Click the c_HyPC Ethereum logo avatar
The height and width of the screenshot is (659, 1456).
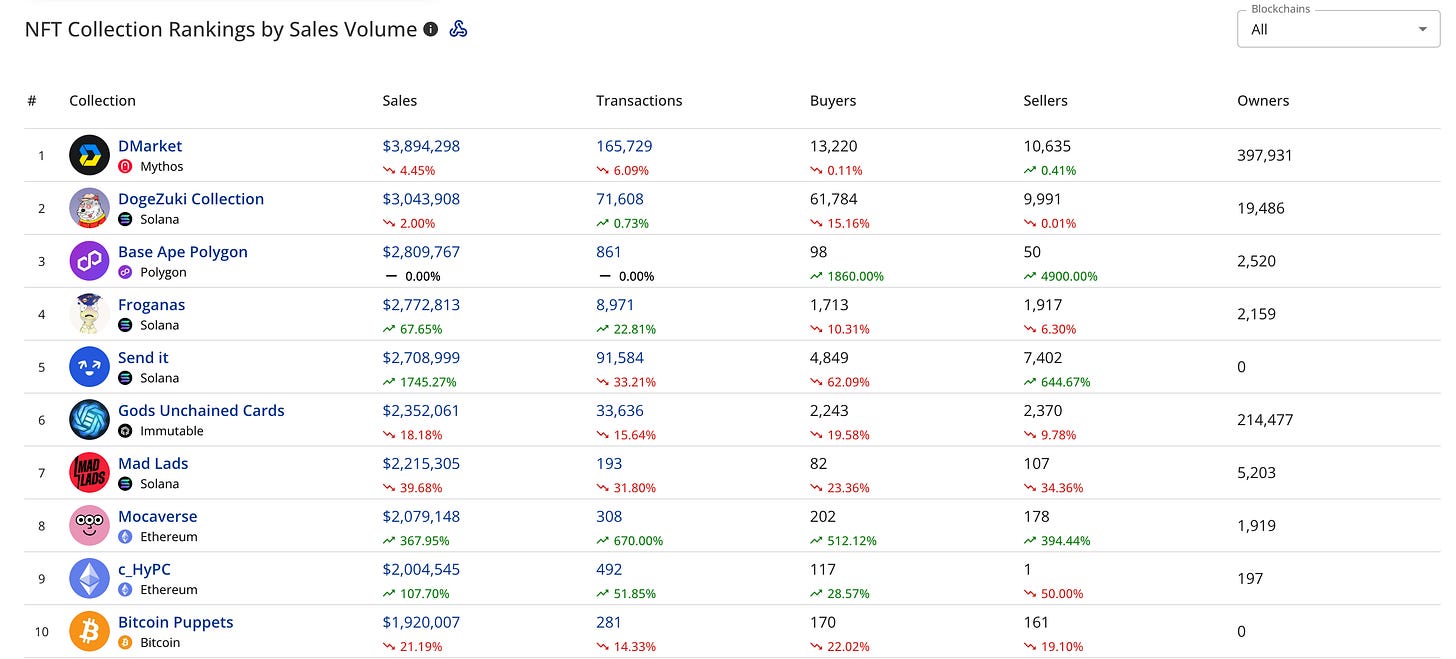[x=89, y=579]
